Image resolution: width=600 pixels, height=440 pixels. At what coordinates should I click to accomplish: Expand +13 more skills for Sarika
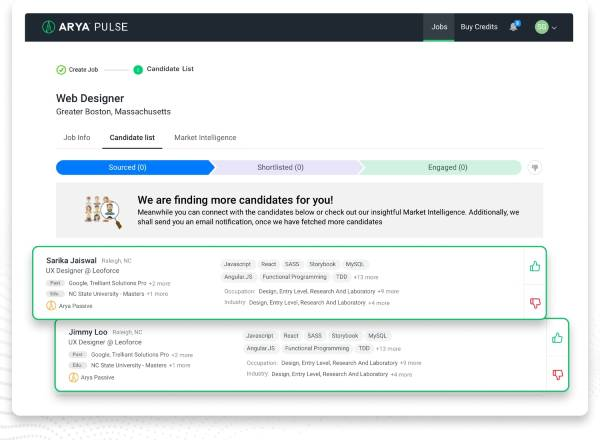tap(366, 277)
